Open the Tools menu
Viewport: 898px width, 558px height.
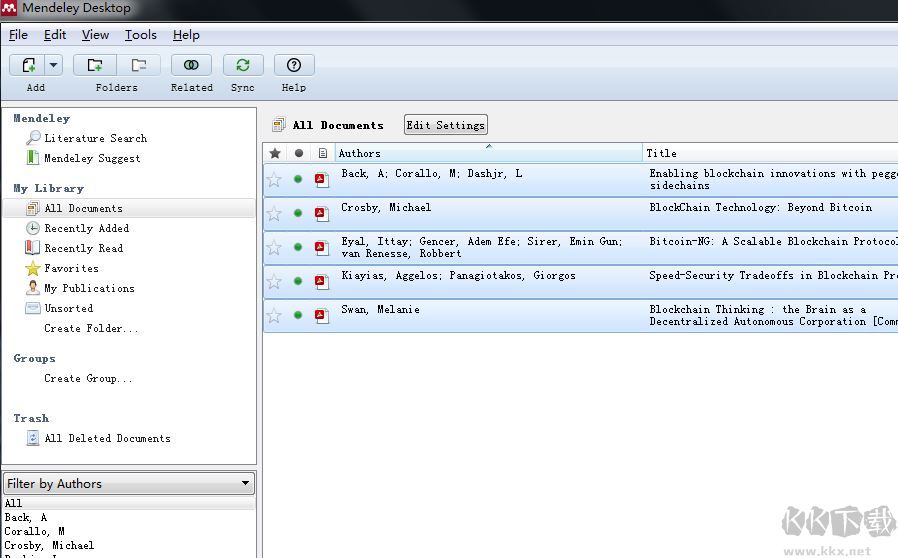[141, 35]
